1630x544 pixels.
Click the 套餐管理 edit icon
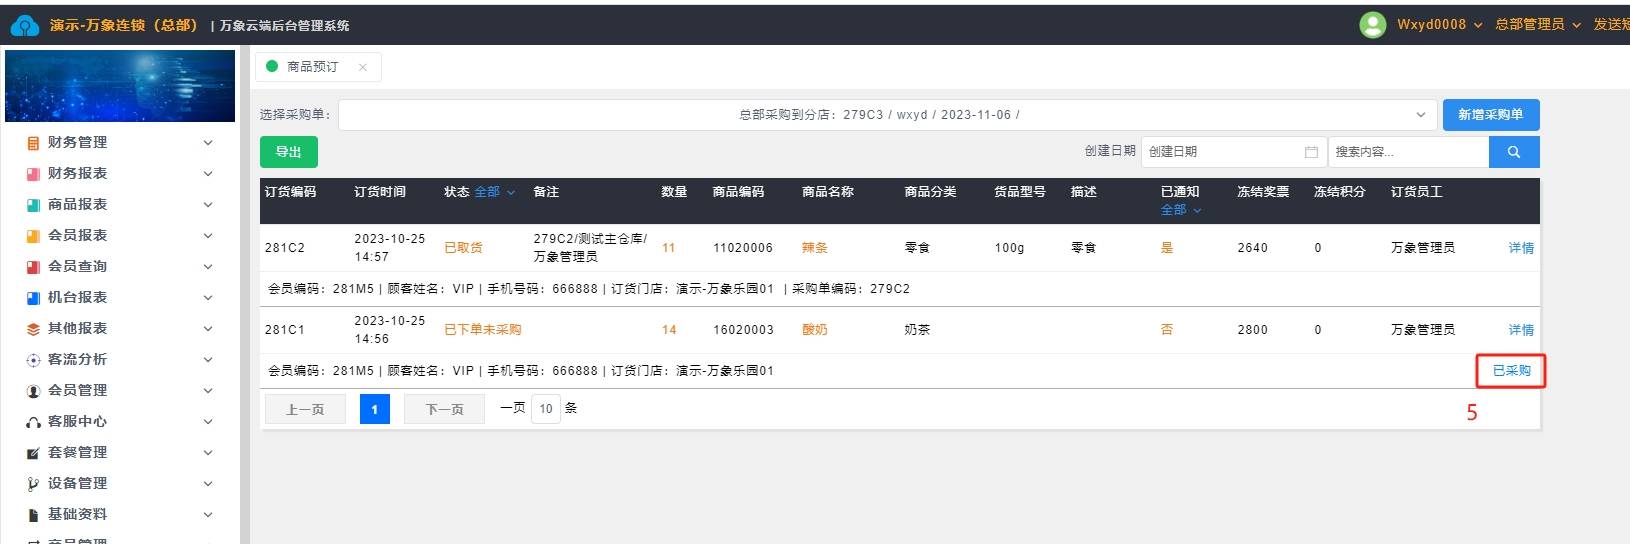[x=33, y=453]
